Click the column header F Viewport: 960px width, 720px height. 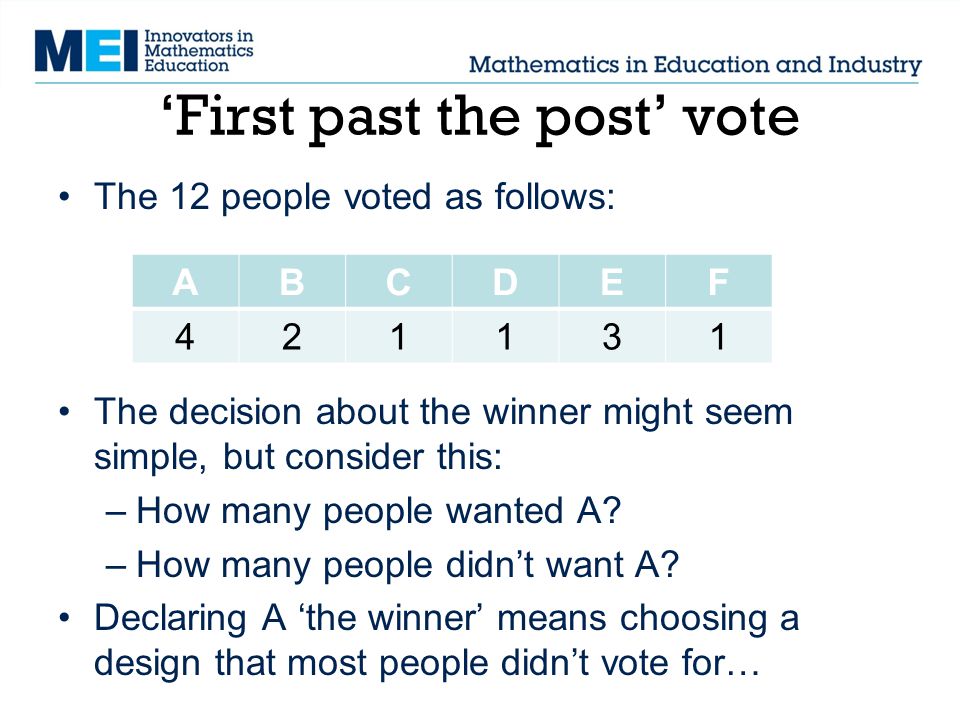coord(718,282)
